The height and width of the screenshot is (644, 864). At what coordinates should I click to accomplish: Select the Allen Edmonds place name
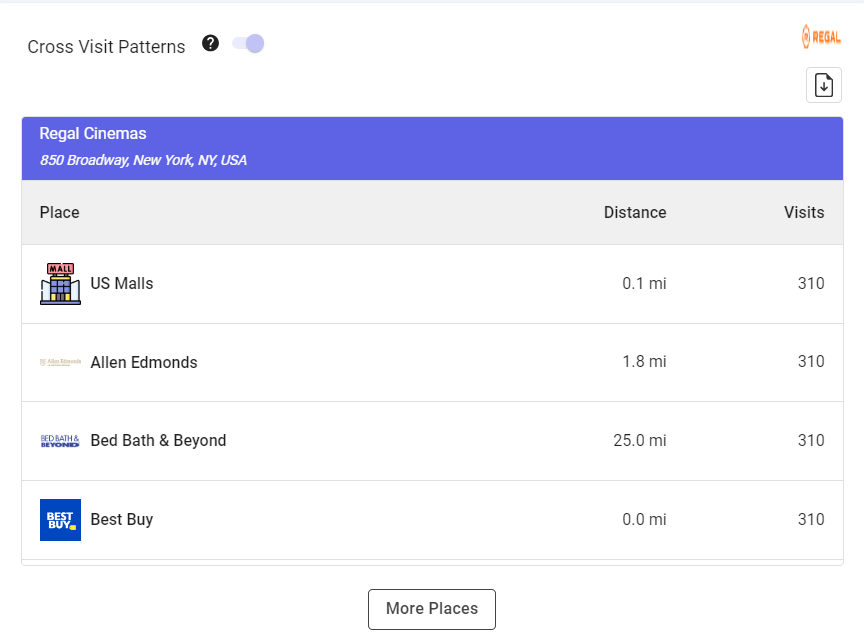(x=144, y=362)
